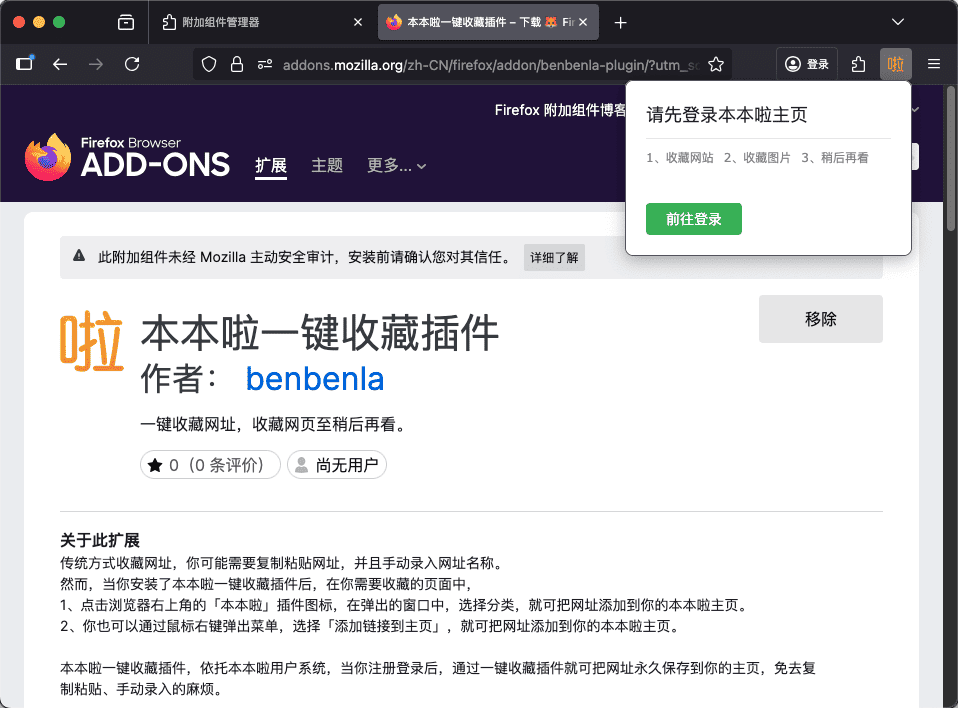958x708 pixels.
Task: Click the 移除 button
Action: pyautogui.click(x=820, y=319)
